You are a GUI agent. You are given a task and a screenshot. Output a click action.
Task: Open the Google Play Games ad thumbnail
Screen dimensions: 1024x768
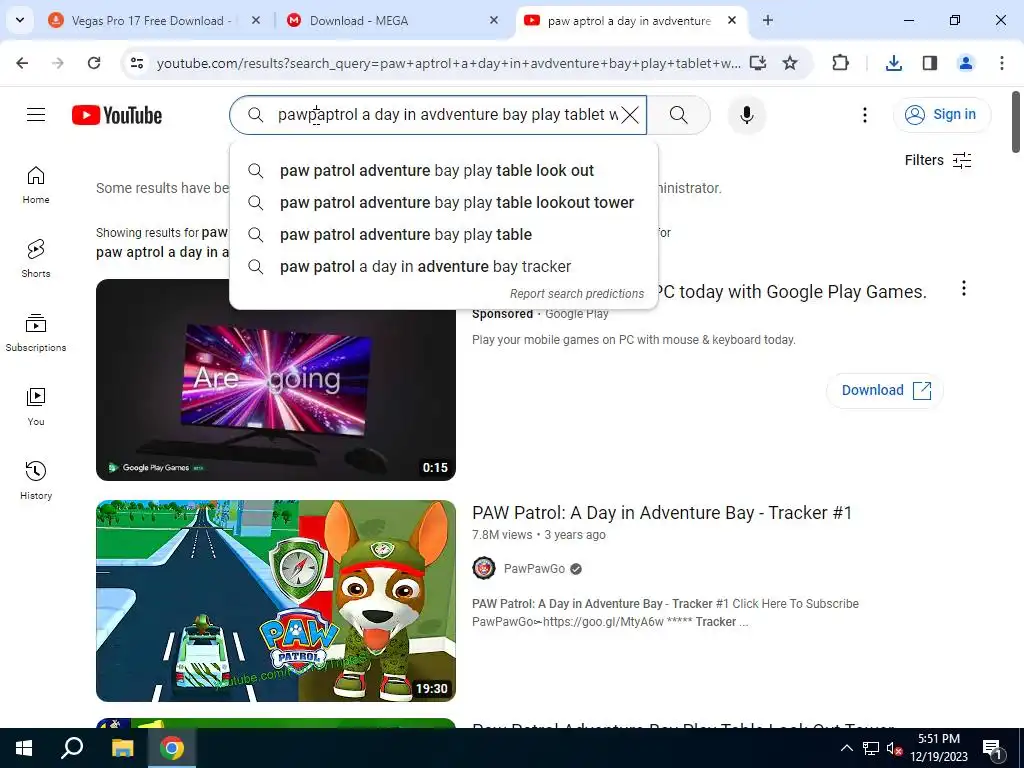276,379
